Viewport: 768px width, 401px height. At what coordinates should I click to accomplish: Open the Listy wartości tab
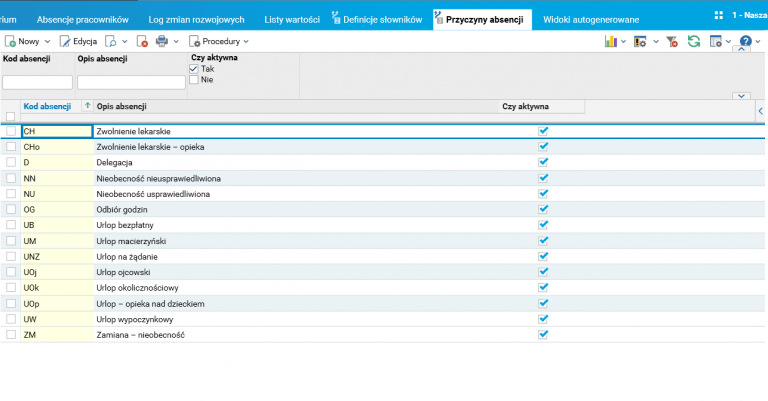(292, 20)
